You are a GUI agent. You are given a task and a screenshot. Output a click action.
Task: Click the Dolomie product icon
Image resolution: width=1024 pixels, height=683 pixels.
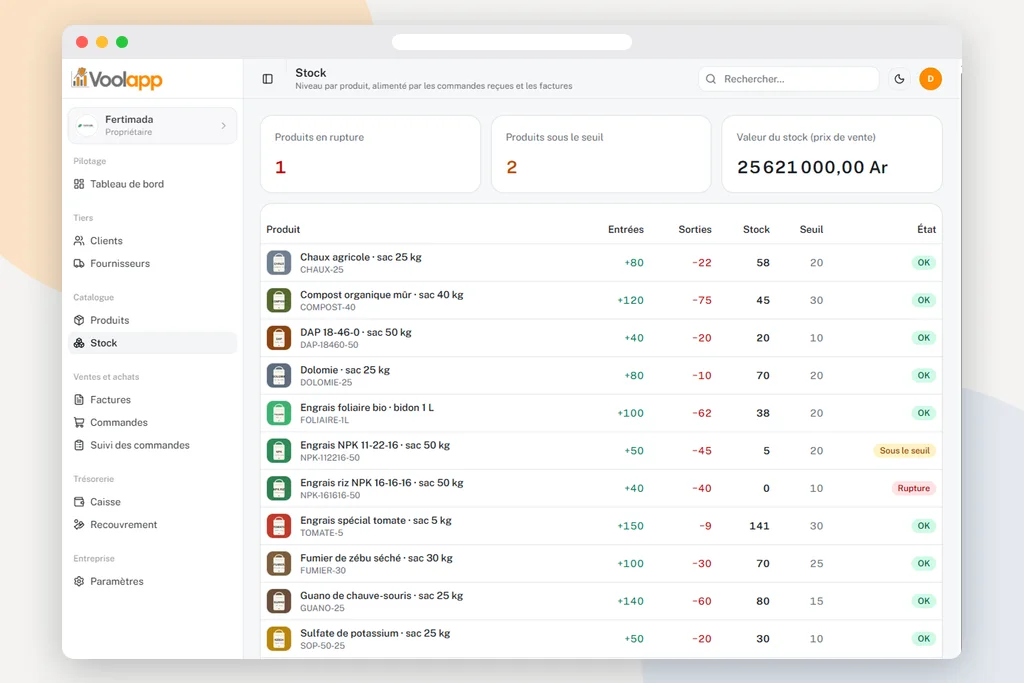(x=279, y=375)
